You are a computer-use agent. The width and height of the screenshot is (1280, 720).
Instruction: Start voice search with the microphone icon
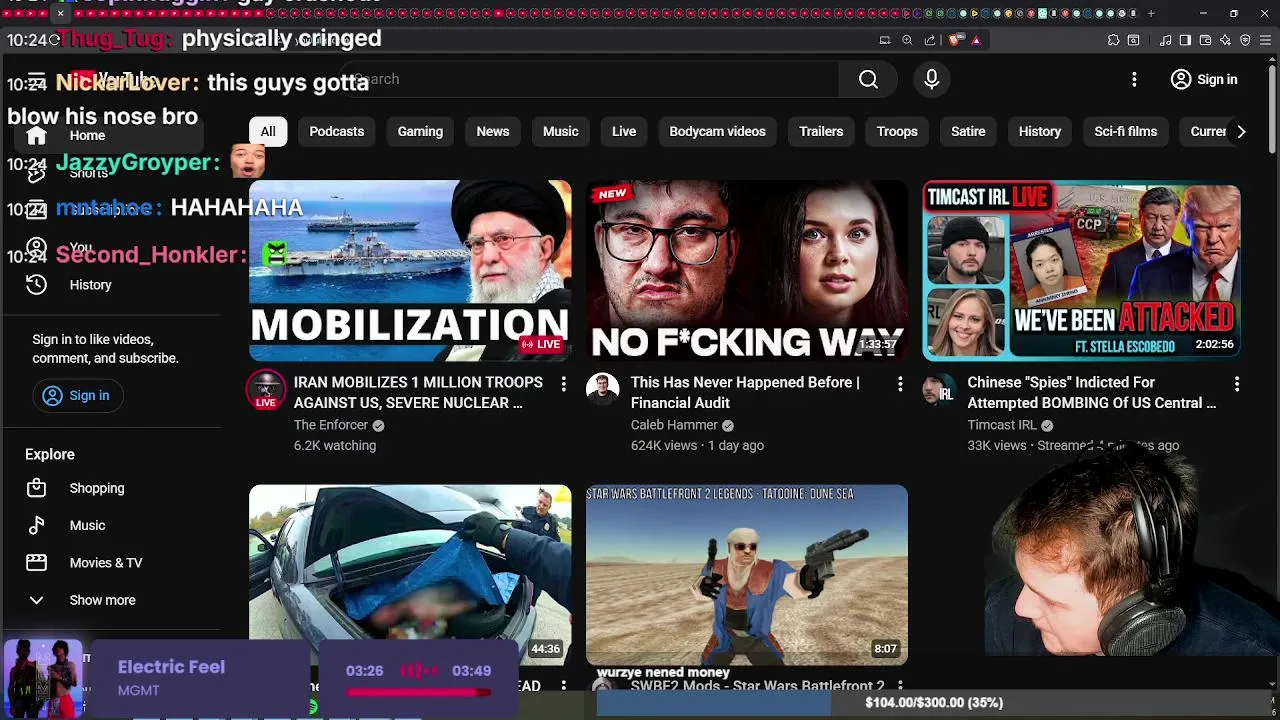(x=932, y=79)
